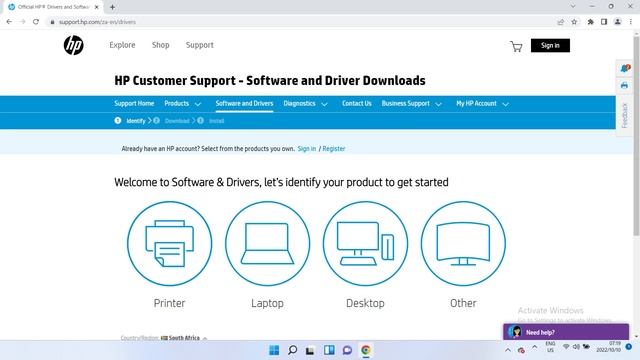The width and height of the screenshot is (640, 360).
Task: Open Shop menu
Action: coord(160,45)
